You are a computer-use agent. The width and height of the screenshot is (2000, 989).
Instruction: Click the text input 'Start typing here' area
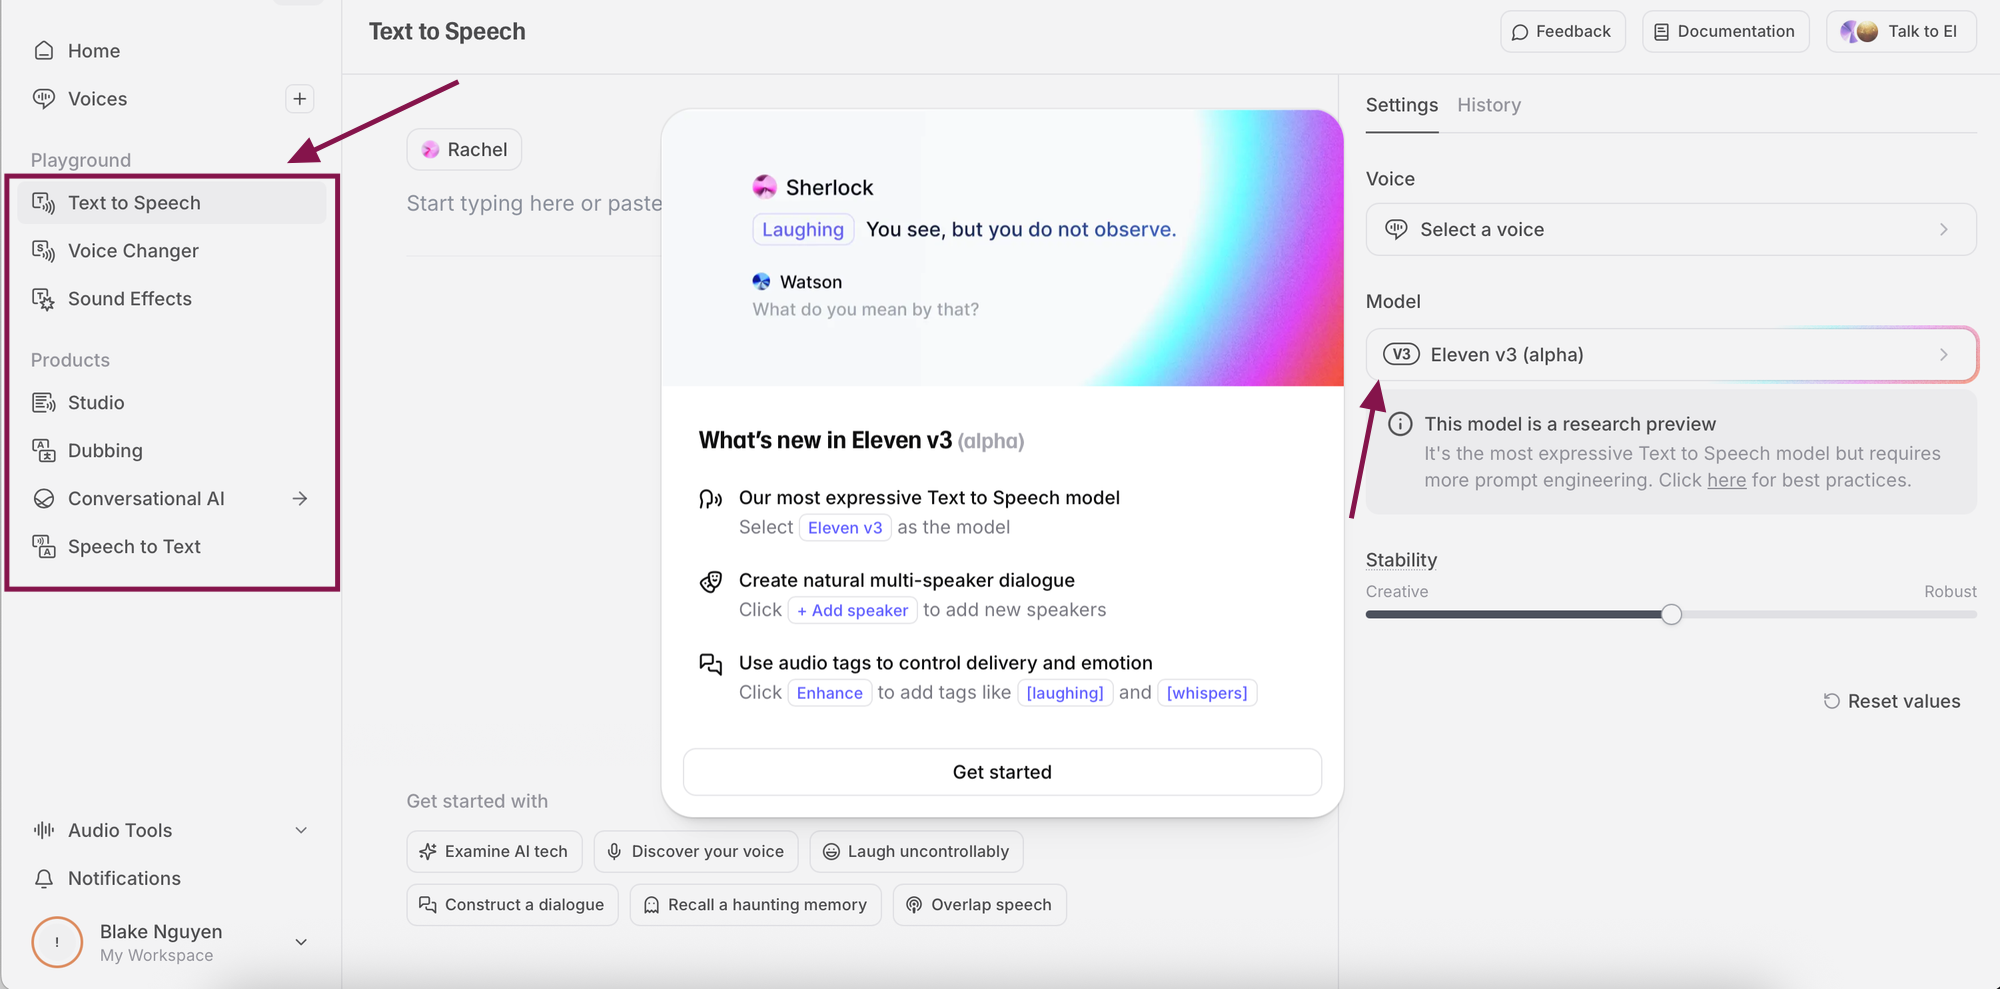pyautogui.click(x=534, y=204)
